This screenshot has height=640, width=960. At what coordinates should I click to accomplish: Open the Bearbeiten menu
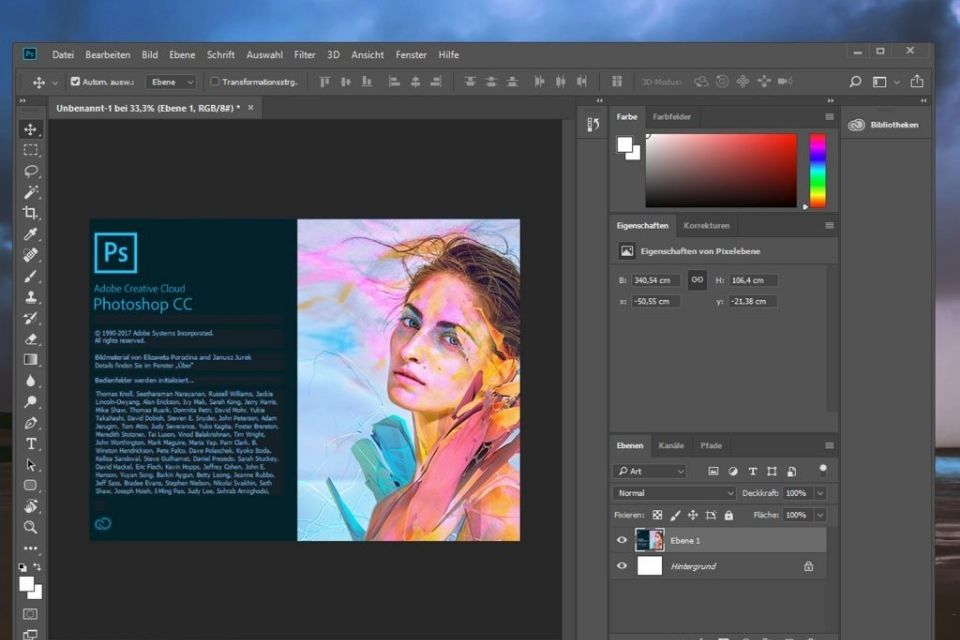pos(108,55)
